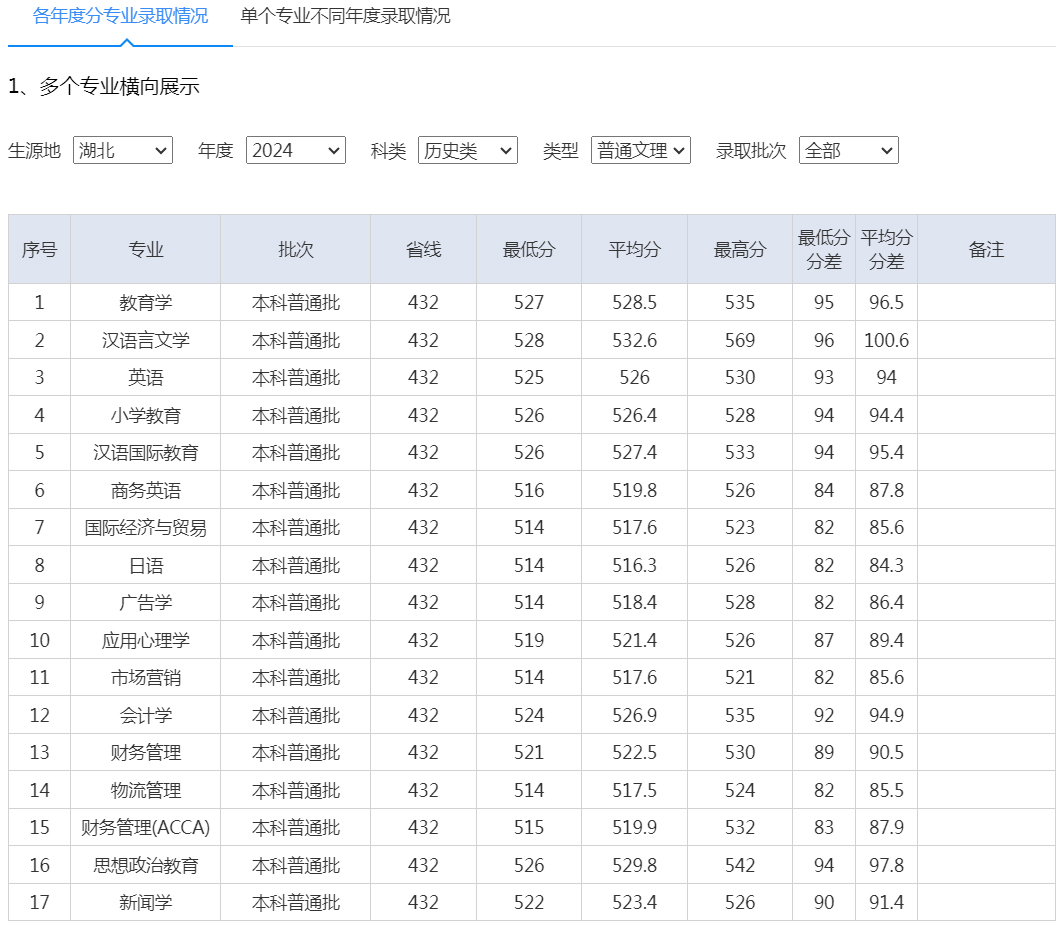Click the 平均分分差 column header
Screen dimensions: 1062x928
887,249
